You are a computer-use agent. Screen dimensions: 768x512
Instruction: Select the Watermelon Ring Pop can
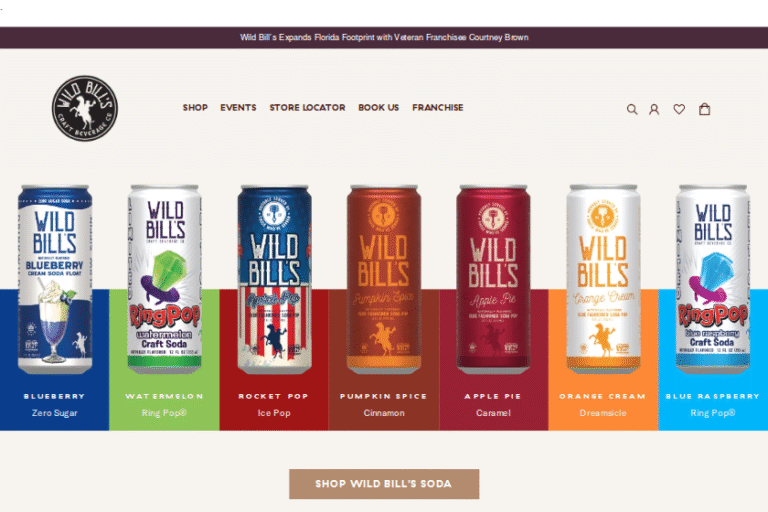pos(164,279)
